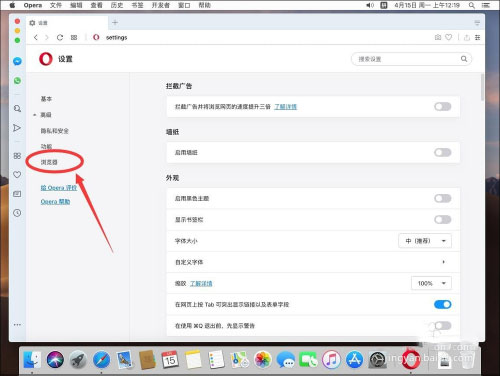Open the 文件 menu
The height and width of the screenshot is (376, 500).
point(56,5)
